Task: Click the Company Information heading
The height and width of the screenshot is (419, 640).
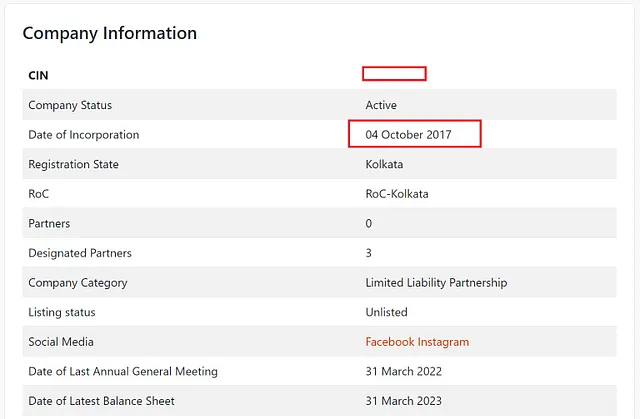Action: 109,33
